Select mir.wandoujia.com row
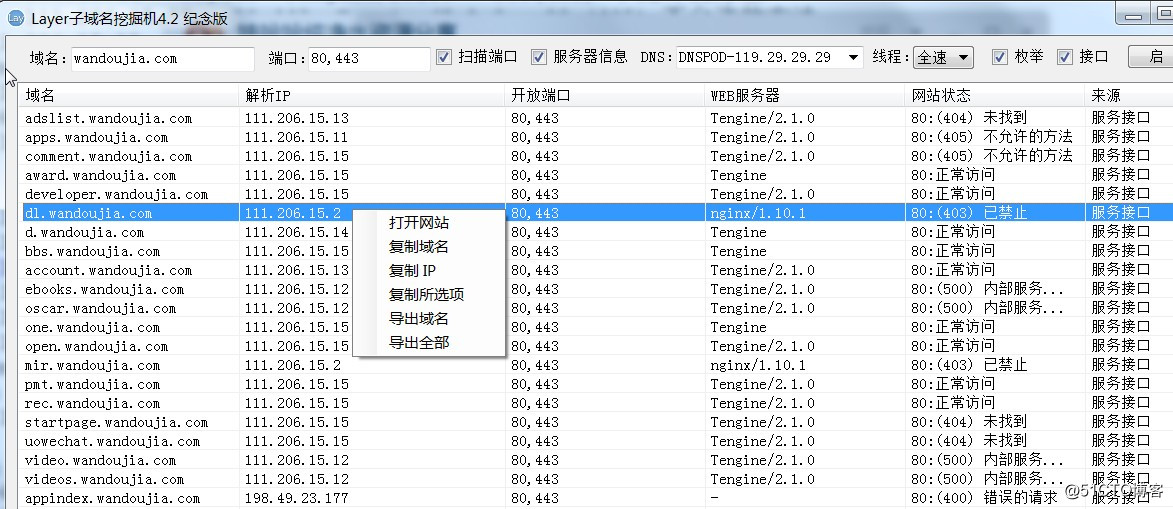Screen dimensions: 1173x509 pyautogui.click(x=596, y=366)
